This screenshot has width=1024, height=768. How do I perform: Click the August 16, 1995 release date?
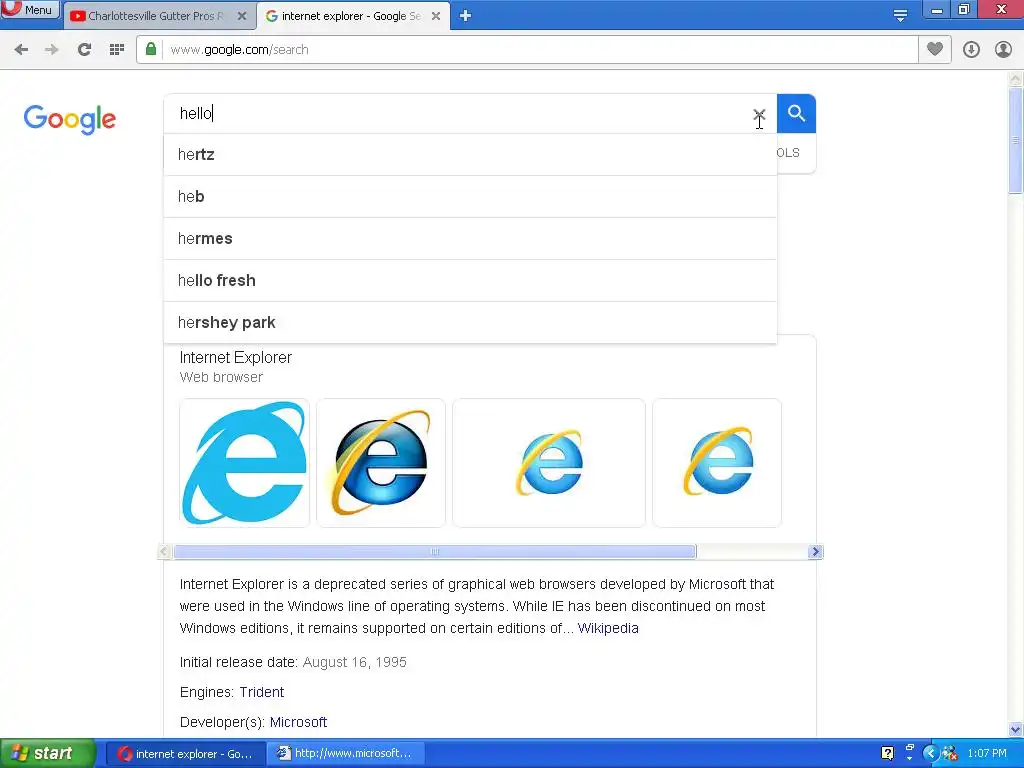pyautogui.click(x=355, y=662)
